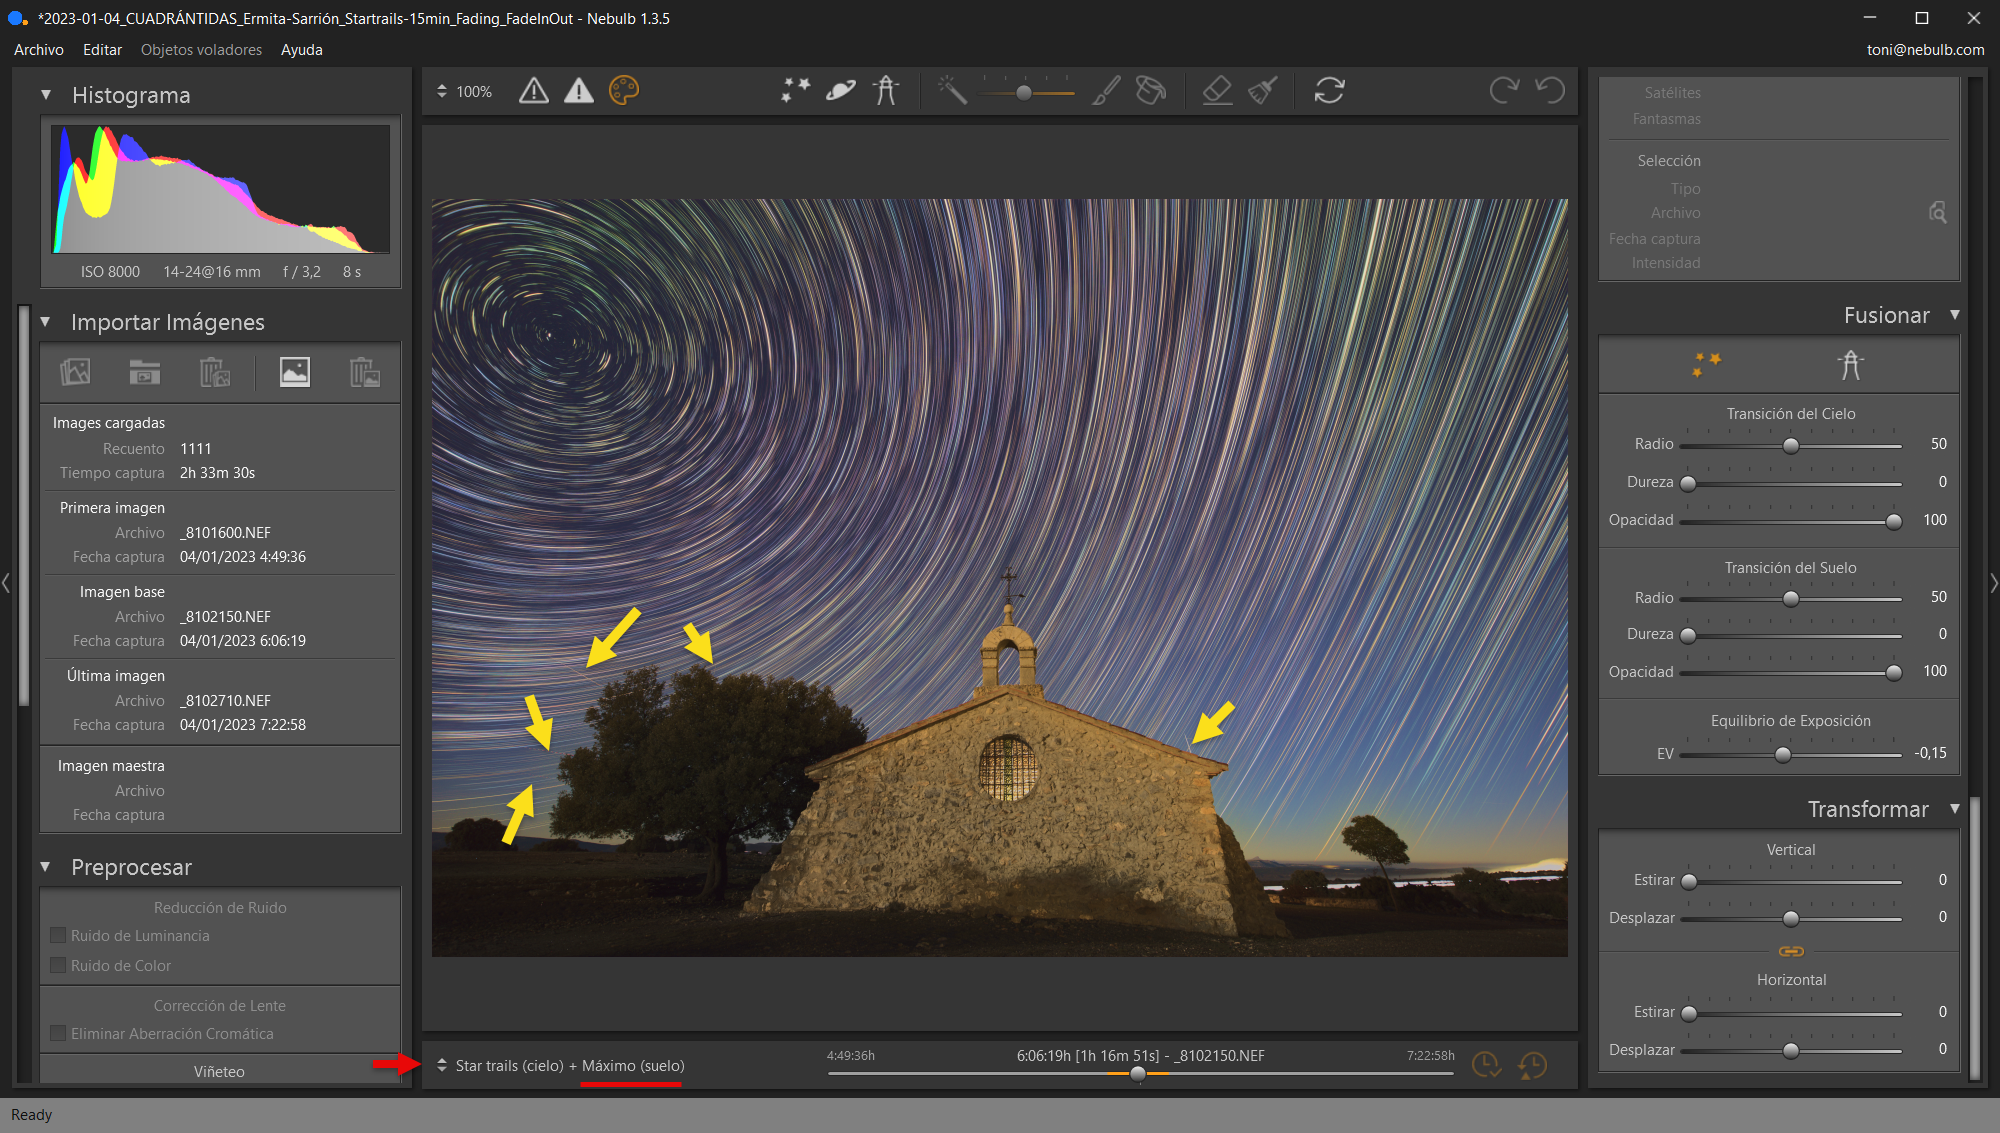Collapse the Importar Imágenes panel
Screen dimensions: 2000x1133
[46, 322]
